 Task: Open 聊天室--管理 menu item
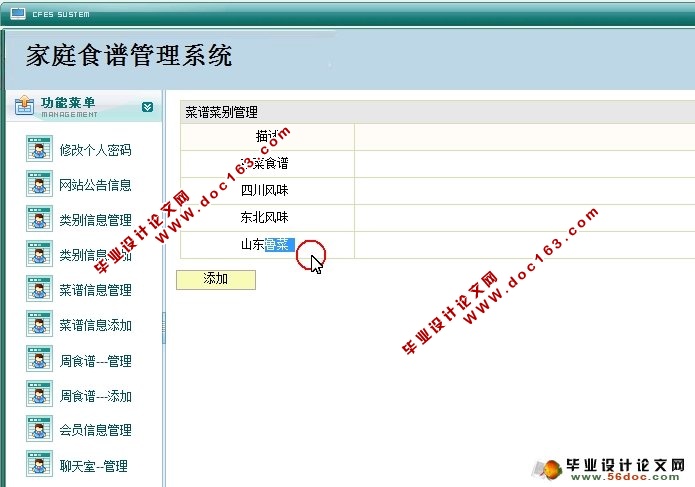pyautogui.click(x=94, y=466)
